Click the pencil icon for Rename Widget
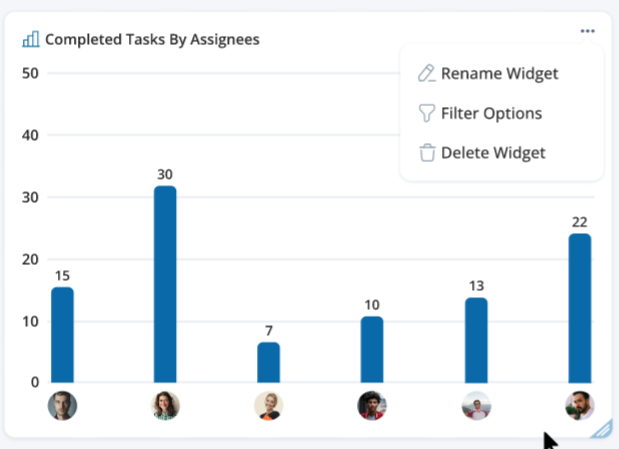This screenshot has height=449, width=619. 427,73
